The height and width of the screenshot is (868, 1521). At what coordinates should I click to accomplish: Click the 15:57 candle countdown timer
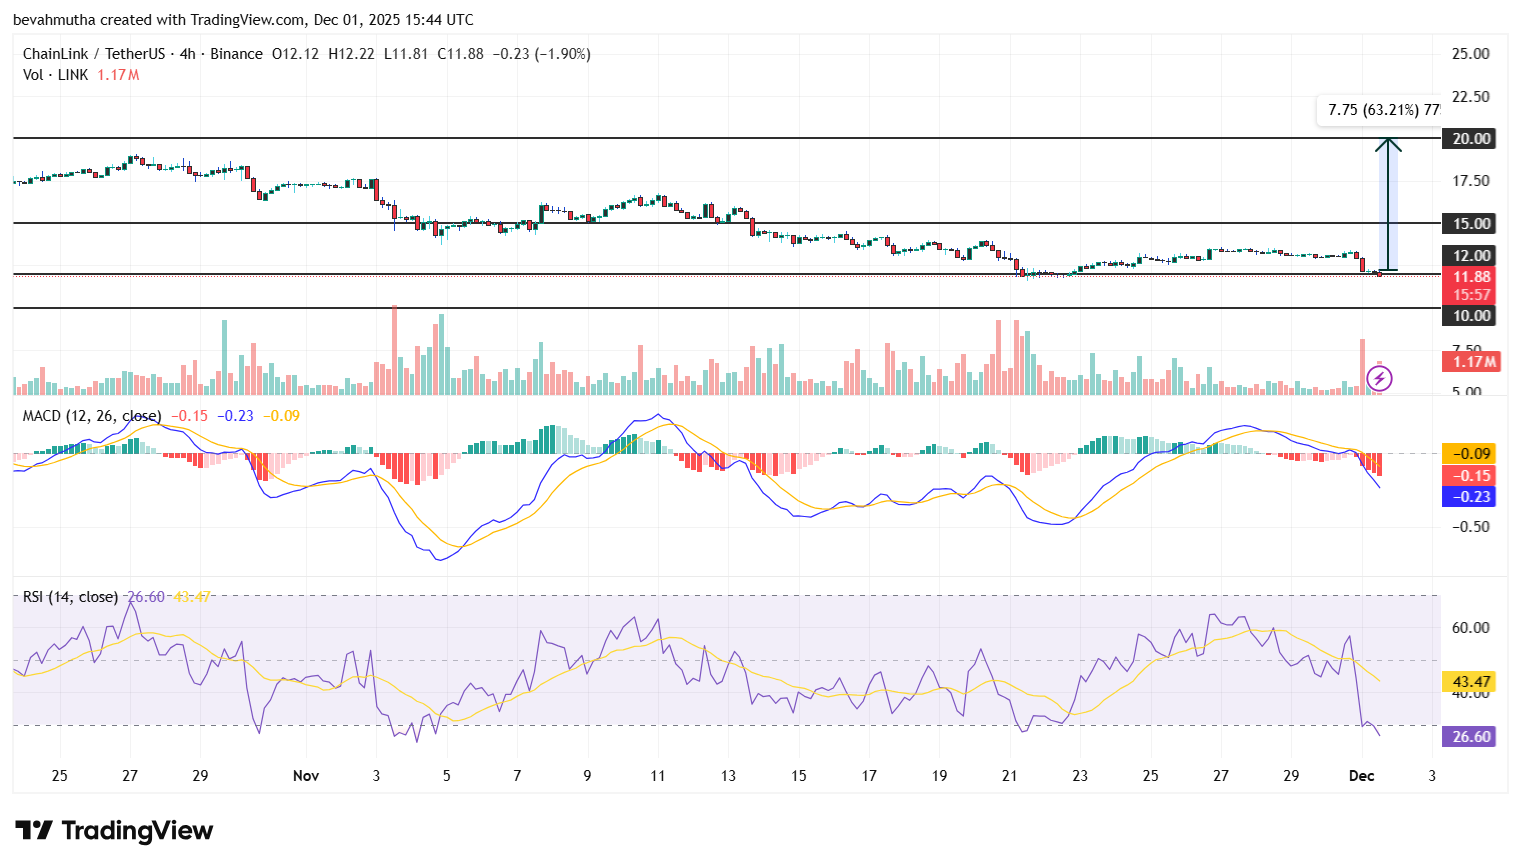tap(1469, 294)
